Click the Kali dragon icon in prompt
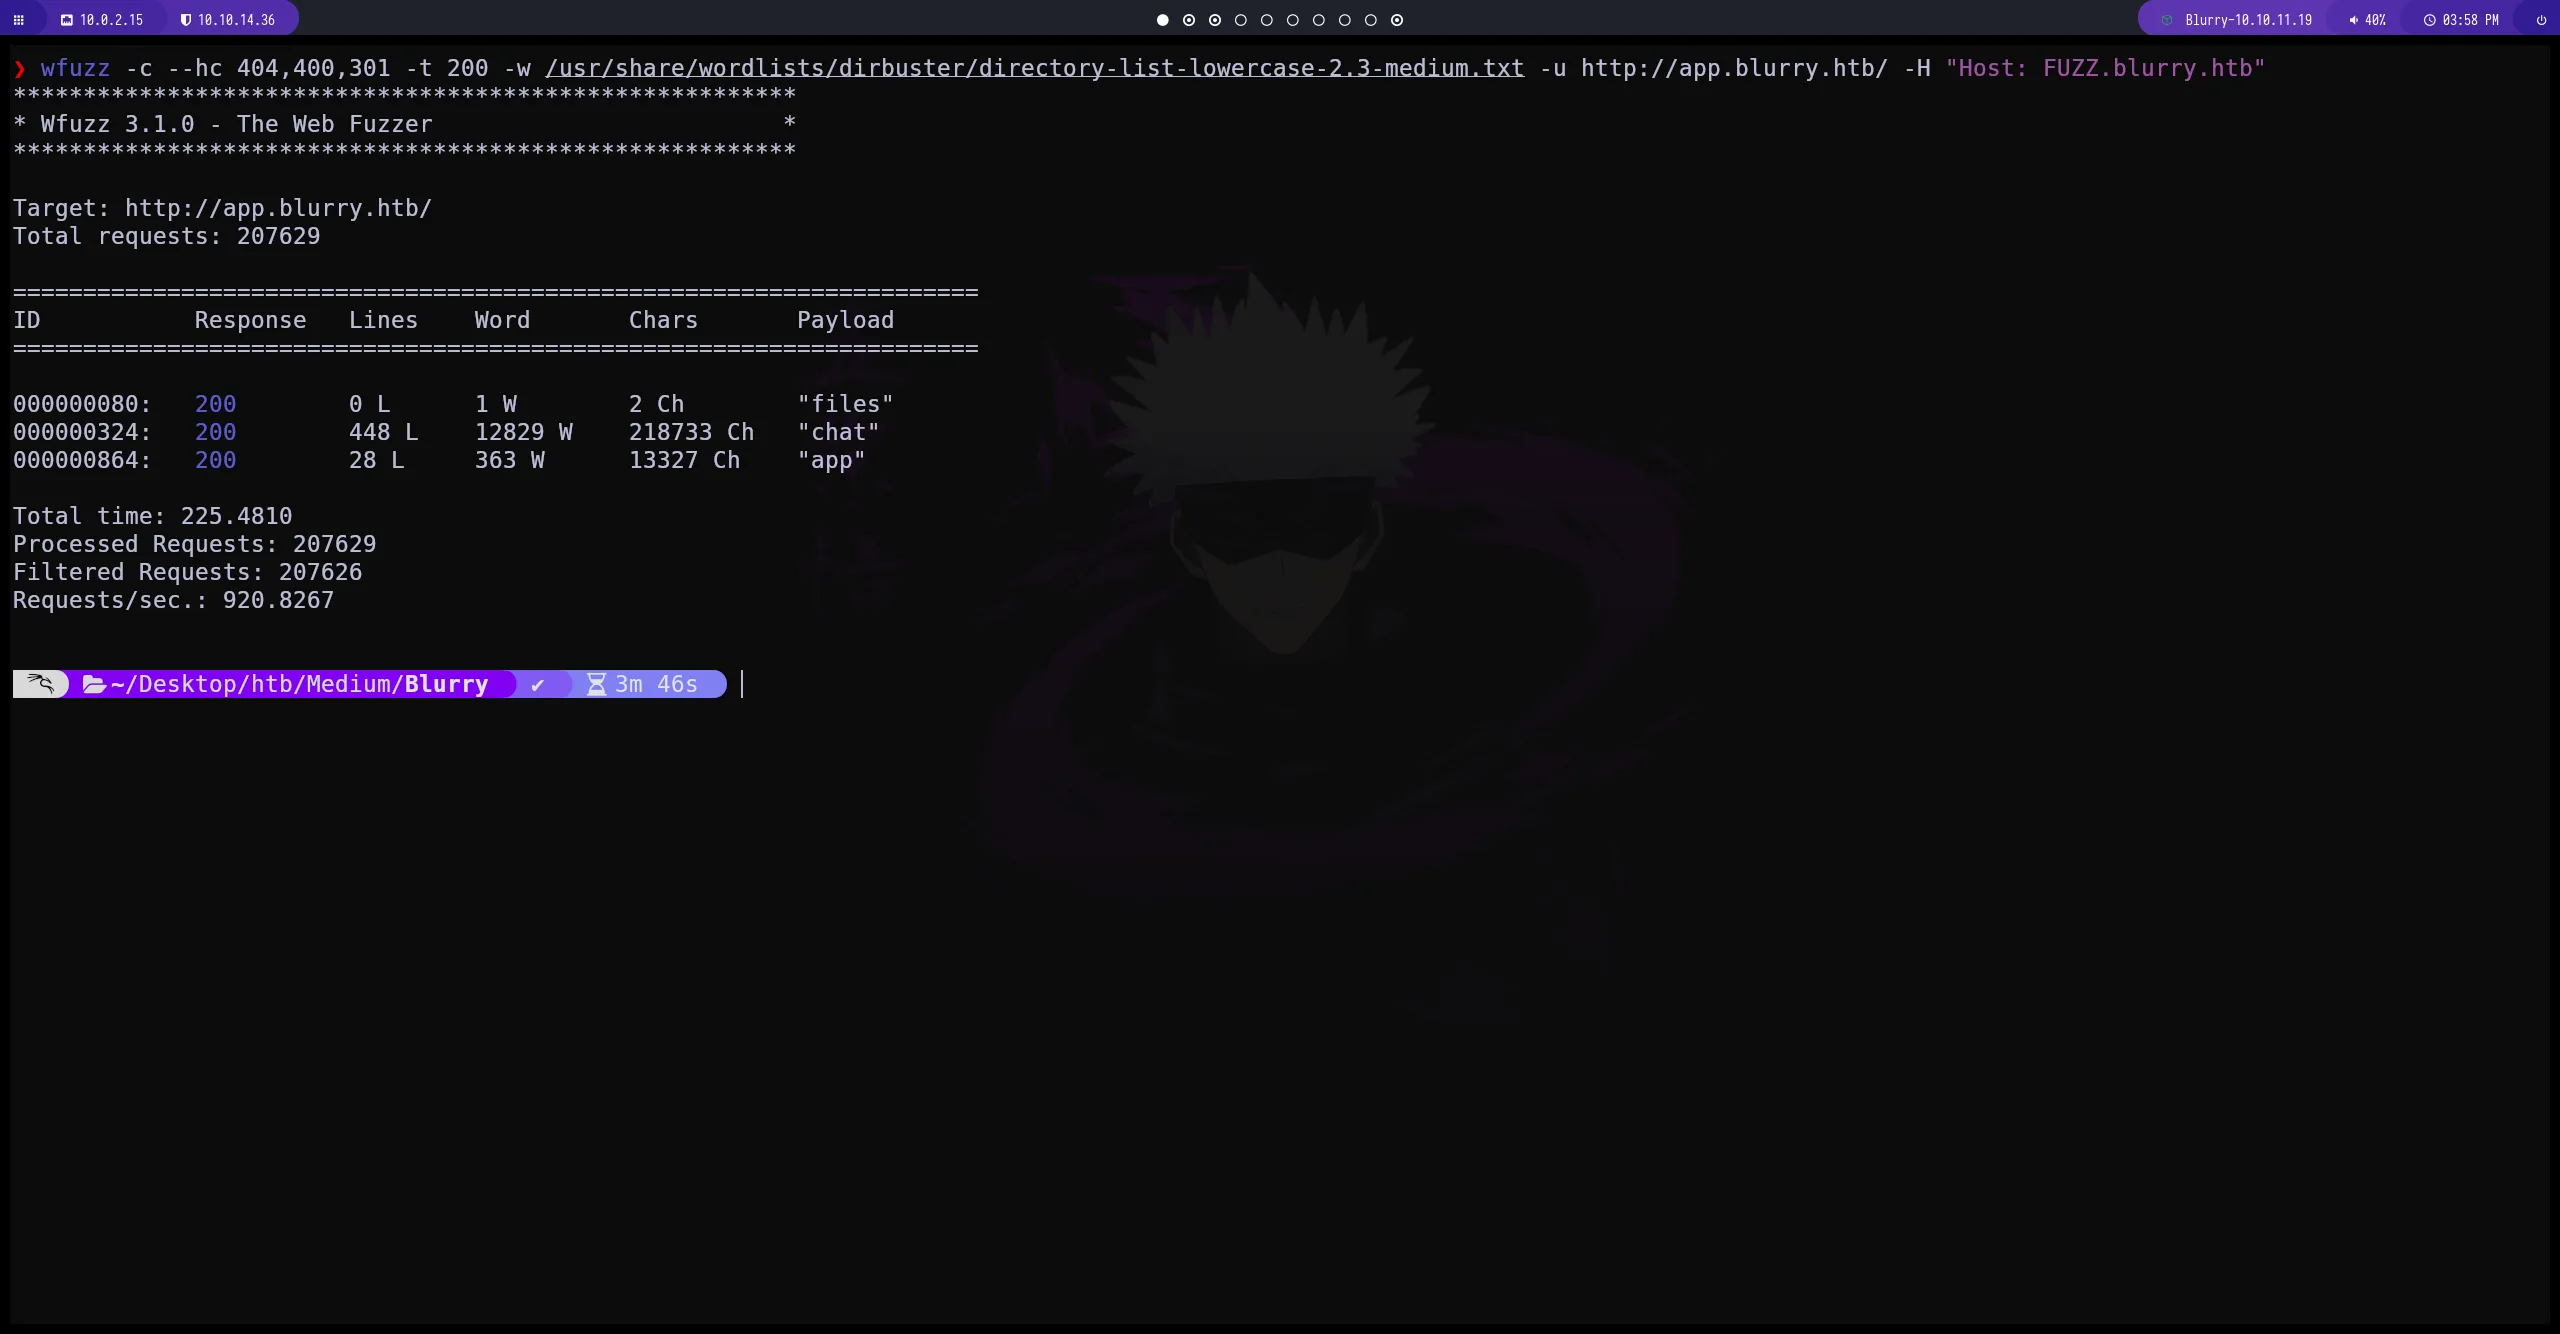 click(40, 684)
